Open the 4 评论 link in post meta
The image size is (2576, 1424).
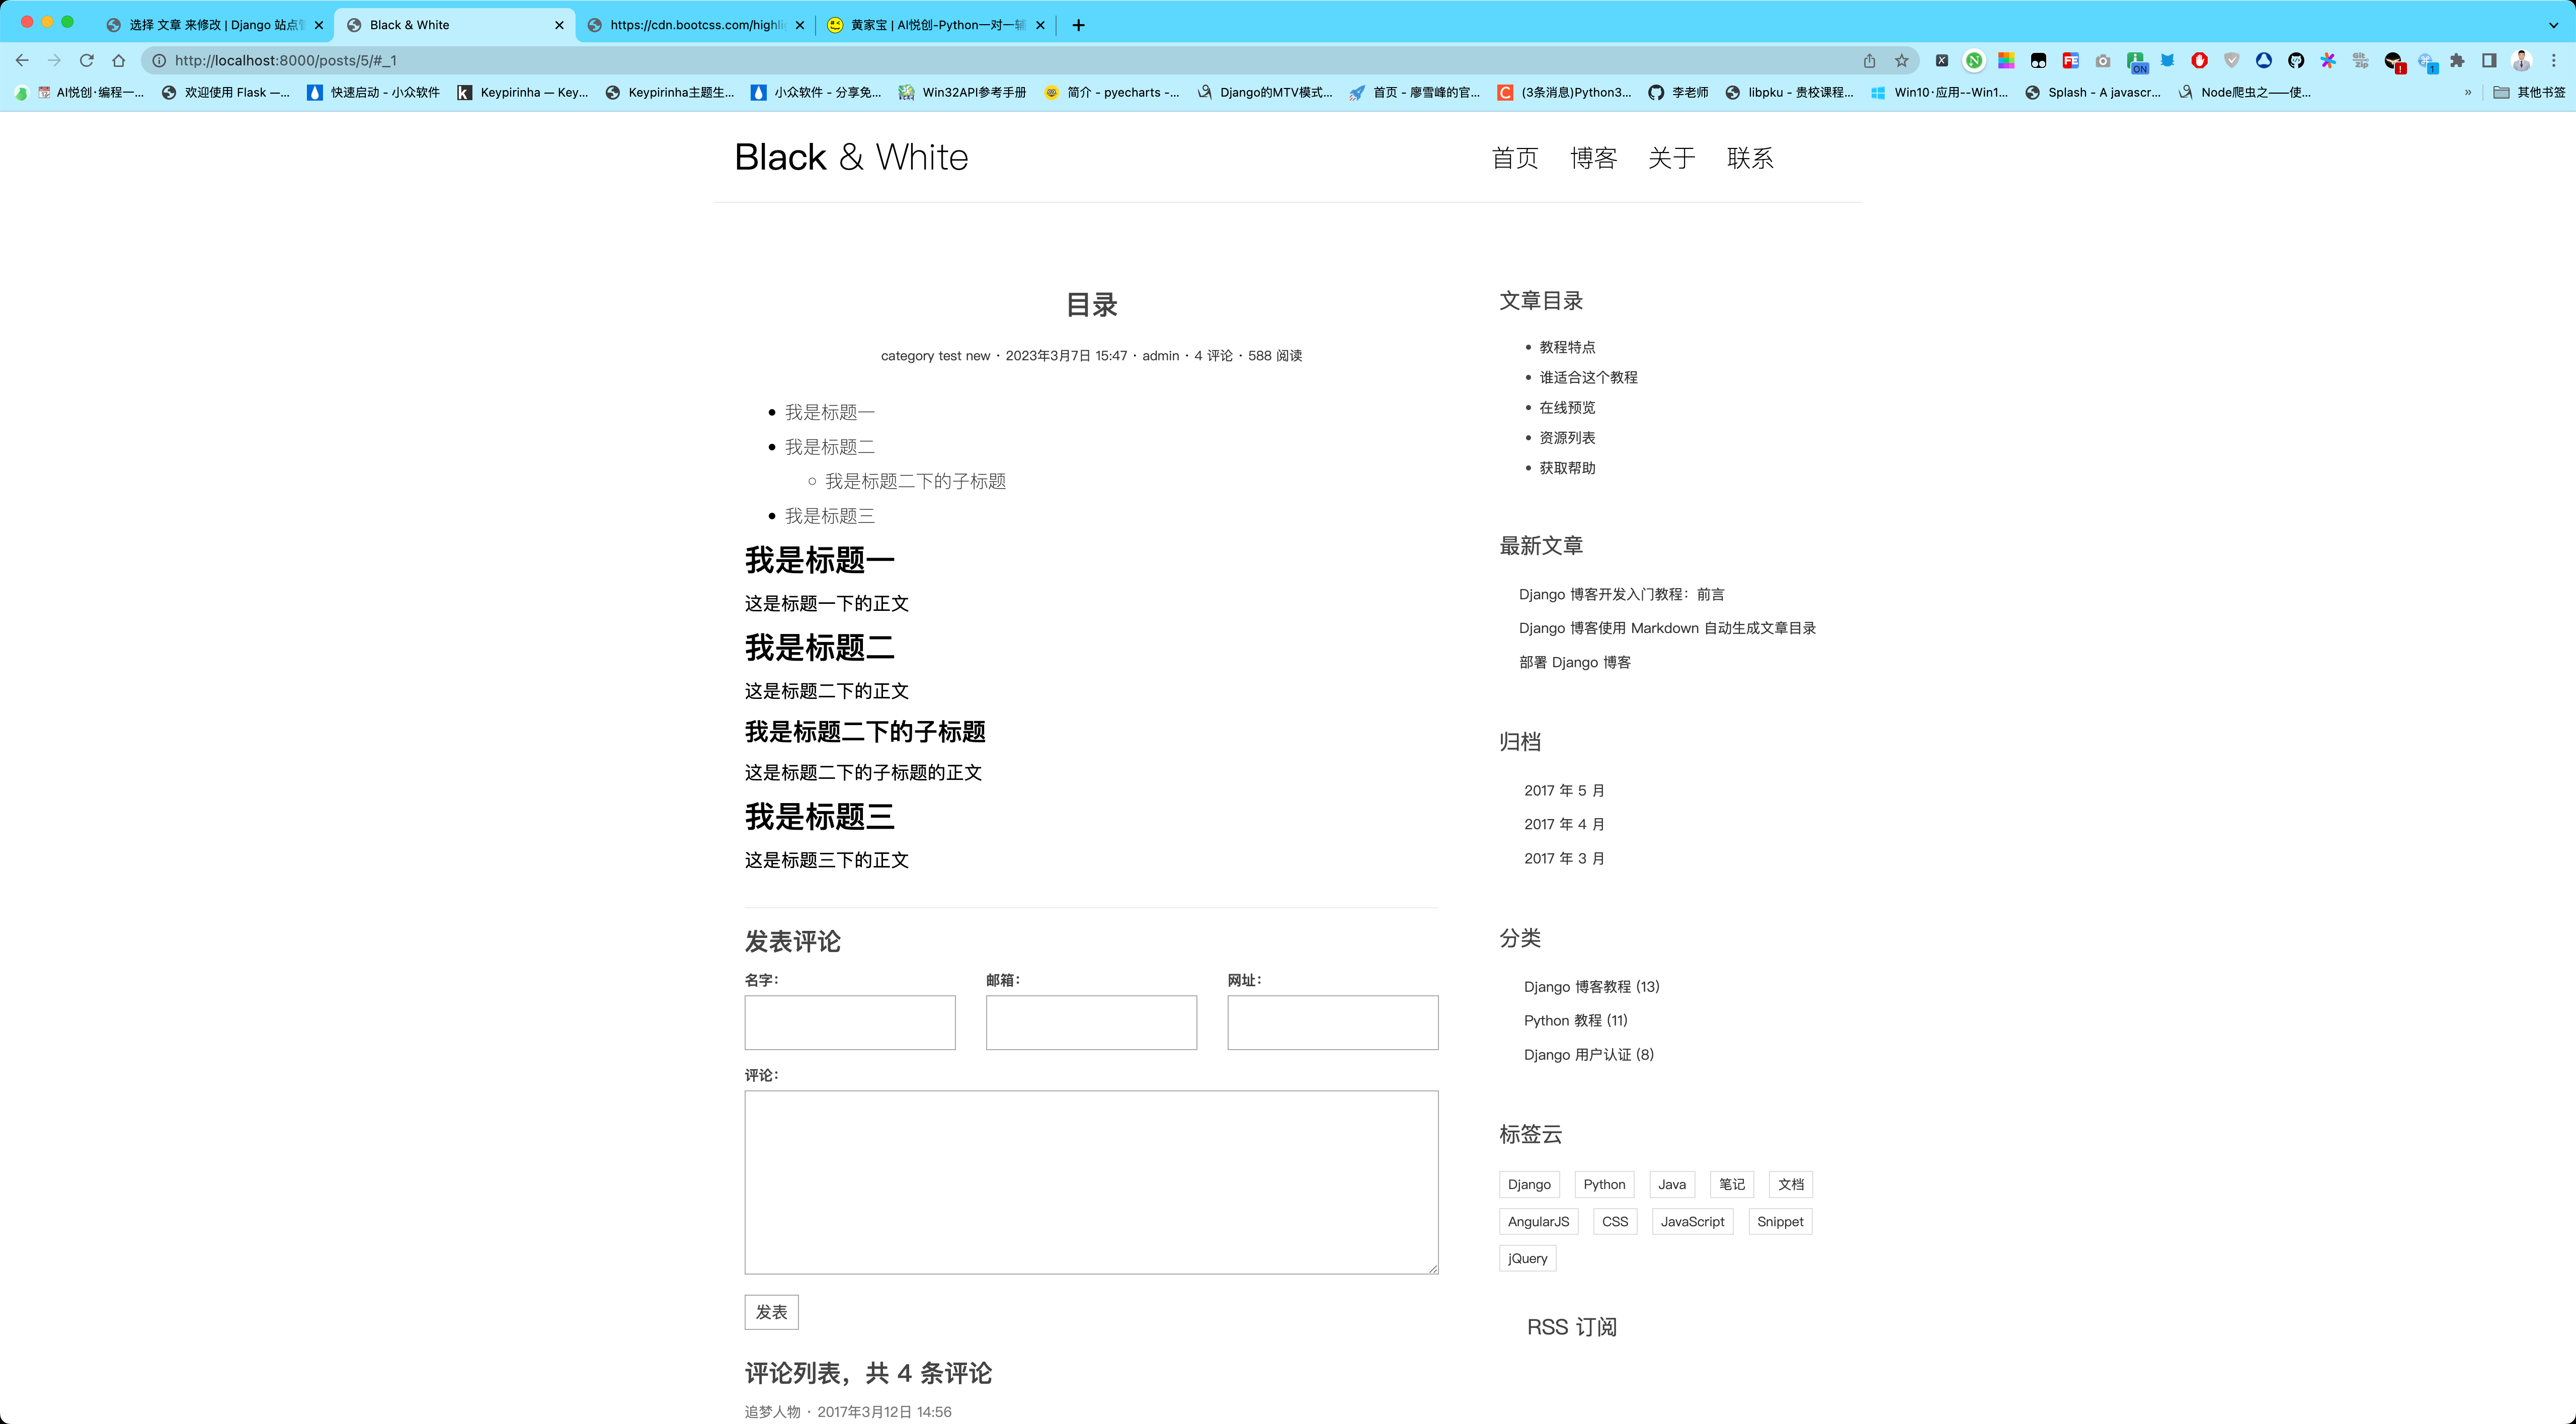(1213, 355)
